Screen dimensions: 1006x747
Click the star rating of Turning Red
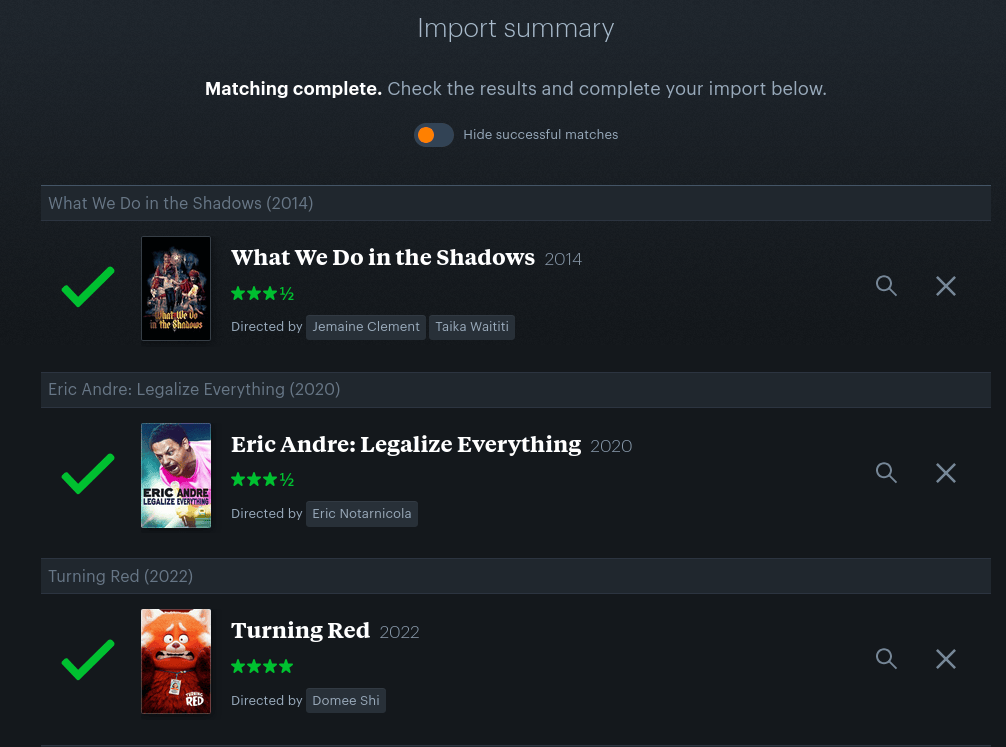262,666
